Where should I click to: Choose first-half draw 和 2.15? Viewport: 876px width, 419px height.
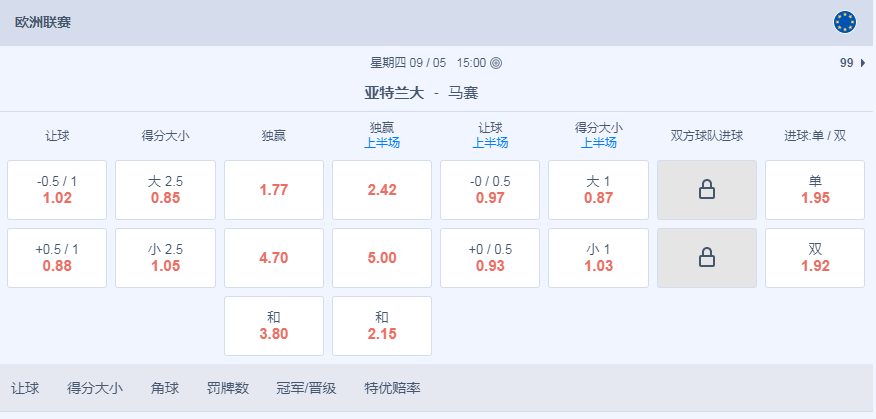(382, 326)
